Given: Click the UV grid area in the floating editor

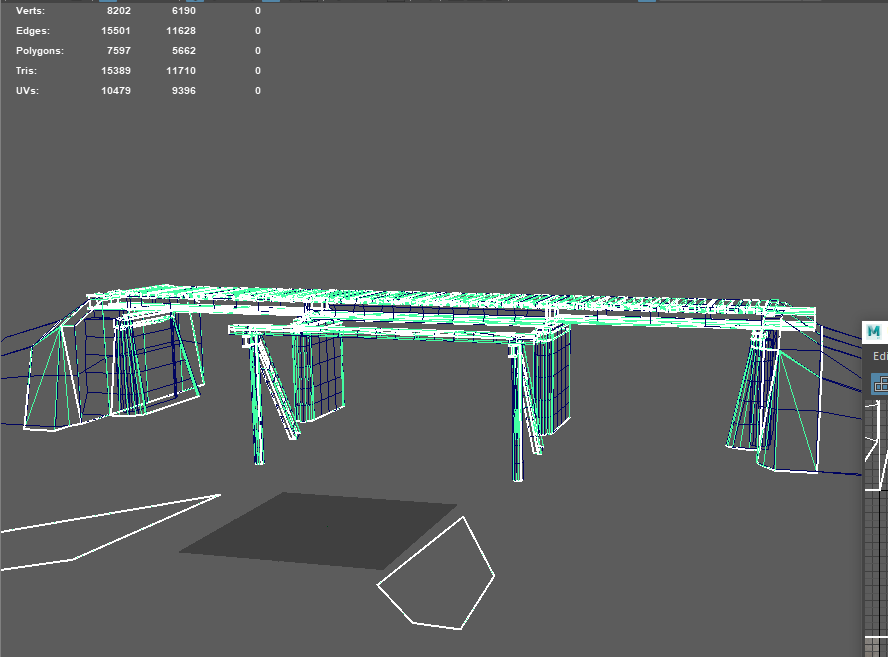Looking at the screenshot, I should [876, 528].
